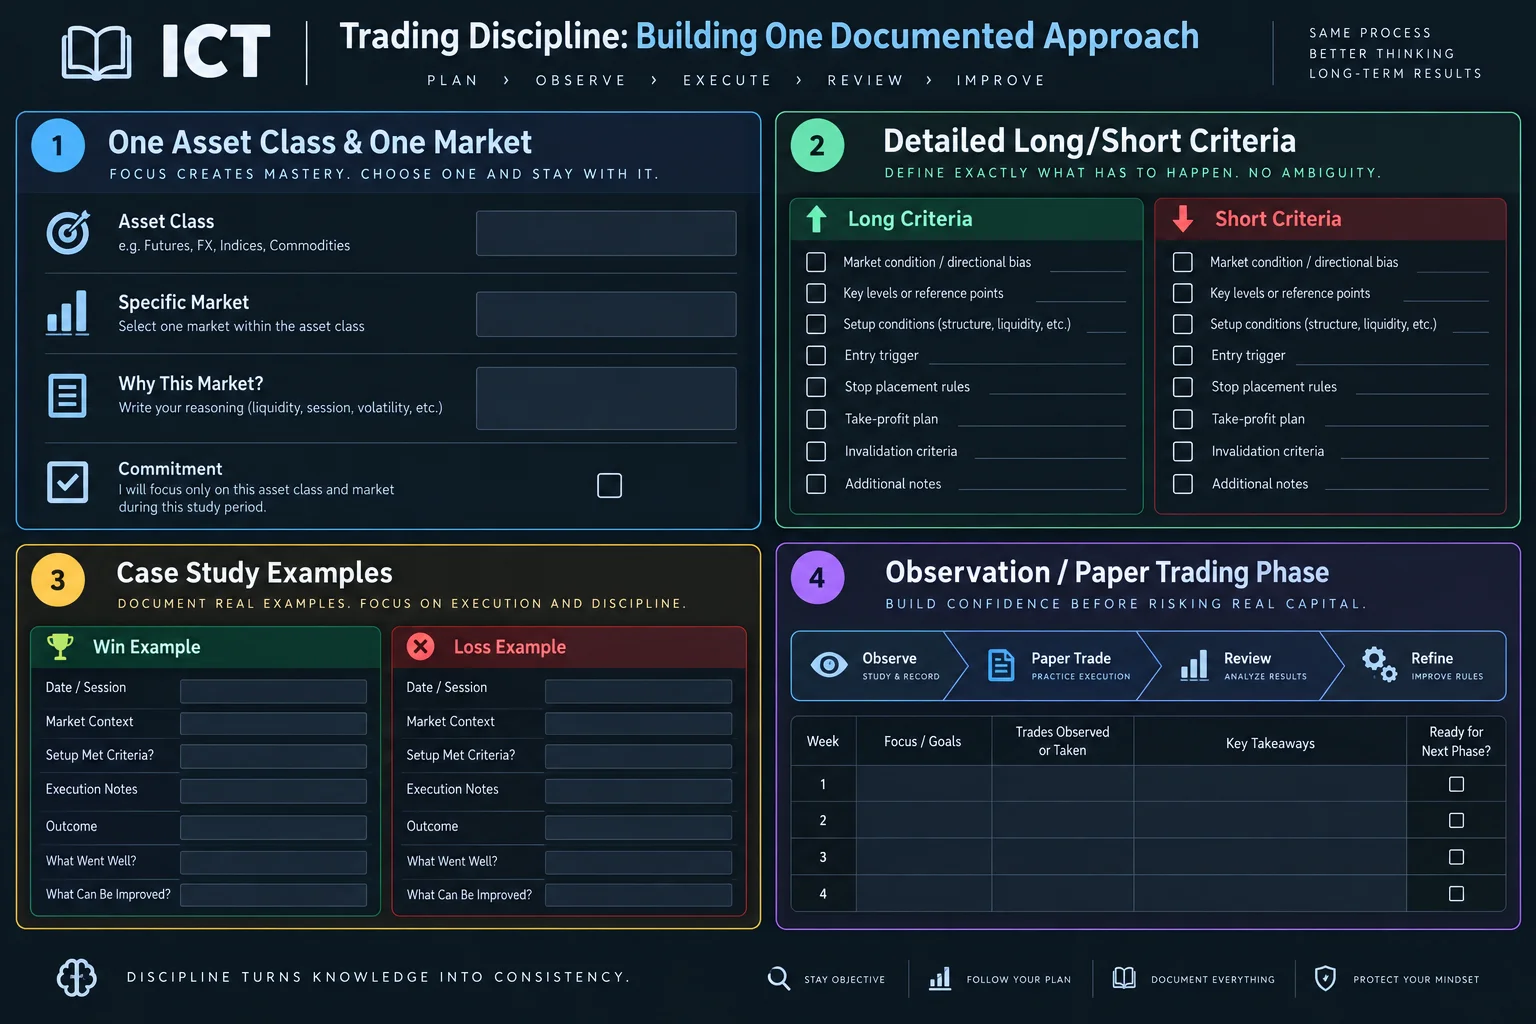Tick the Commitment focus checkbox

coord(609,485)
